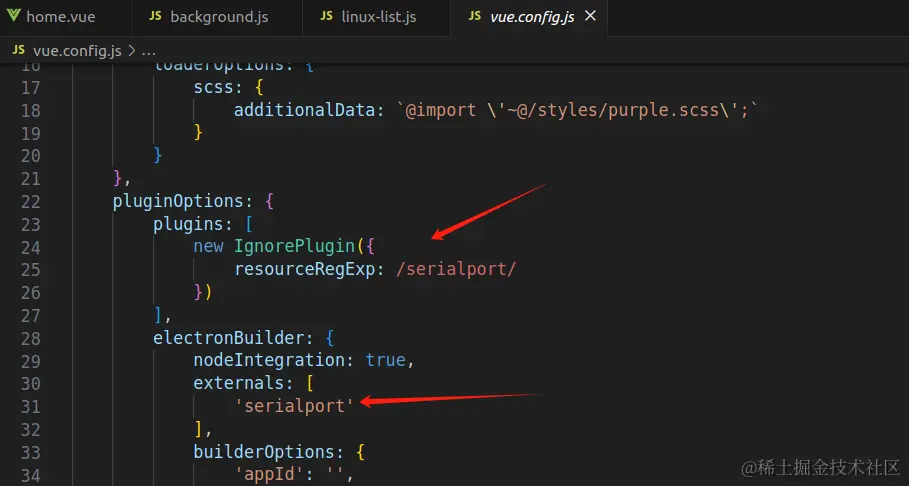The height and width of the screenshot is (486, 909).
Task: Click line number 17
Action: tap(30, 88)
